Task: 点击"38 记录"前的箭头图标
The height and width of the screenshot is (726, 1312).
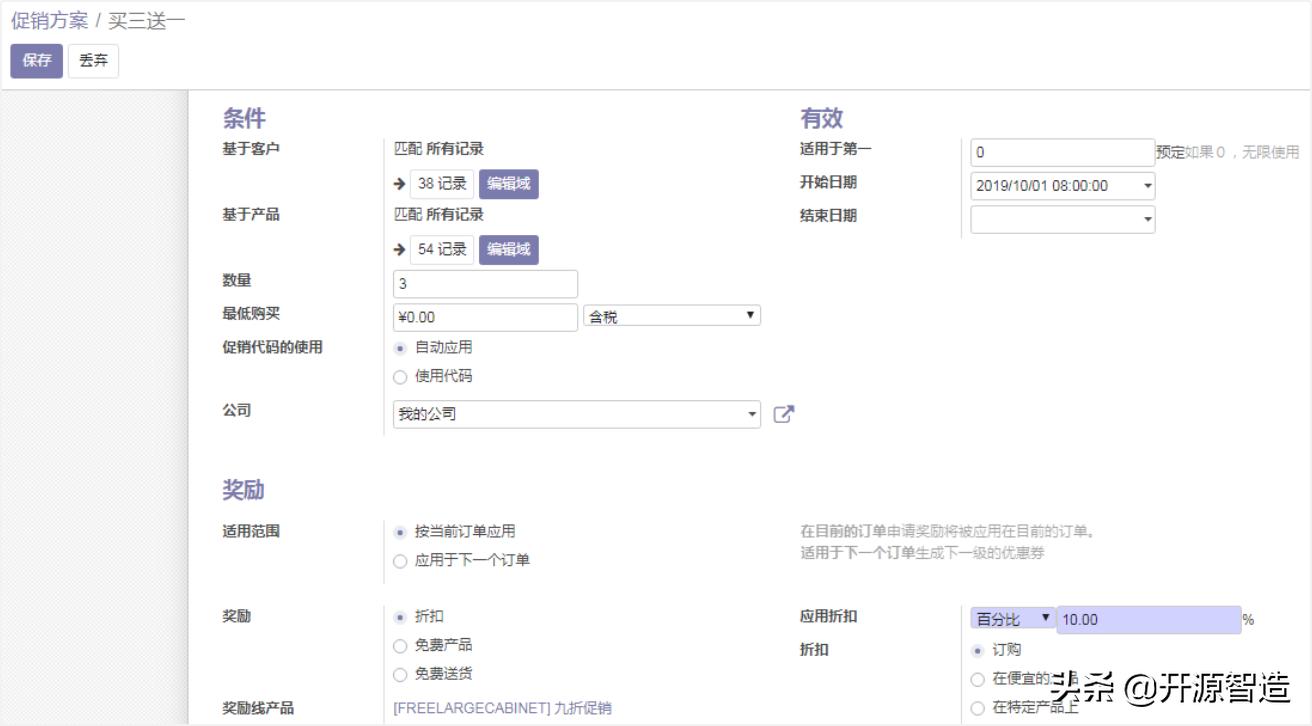Action: click(x=399, y=183)
